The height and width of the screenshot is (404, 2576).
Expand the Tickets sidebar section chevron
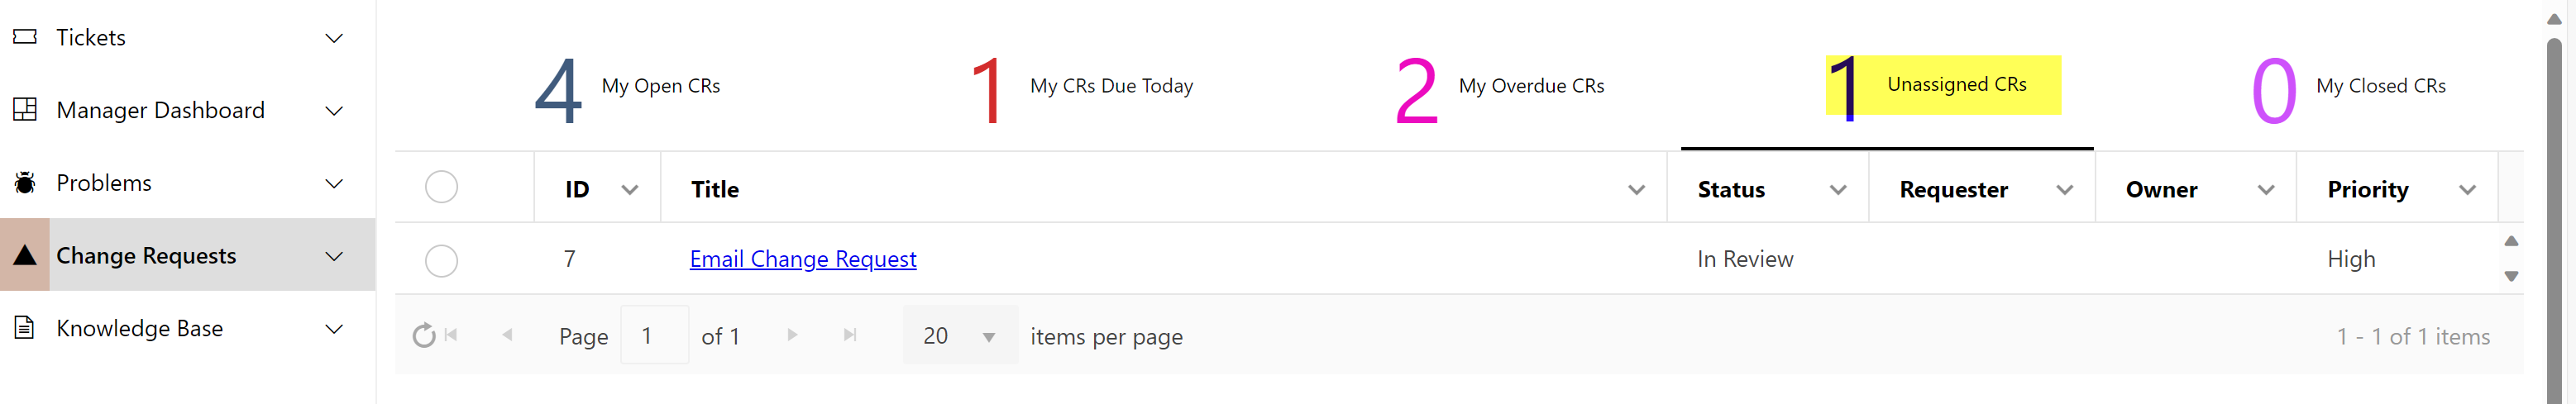tap(335, 38)
